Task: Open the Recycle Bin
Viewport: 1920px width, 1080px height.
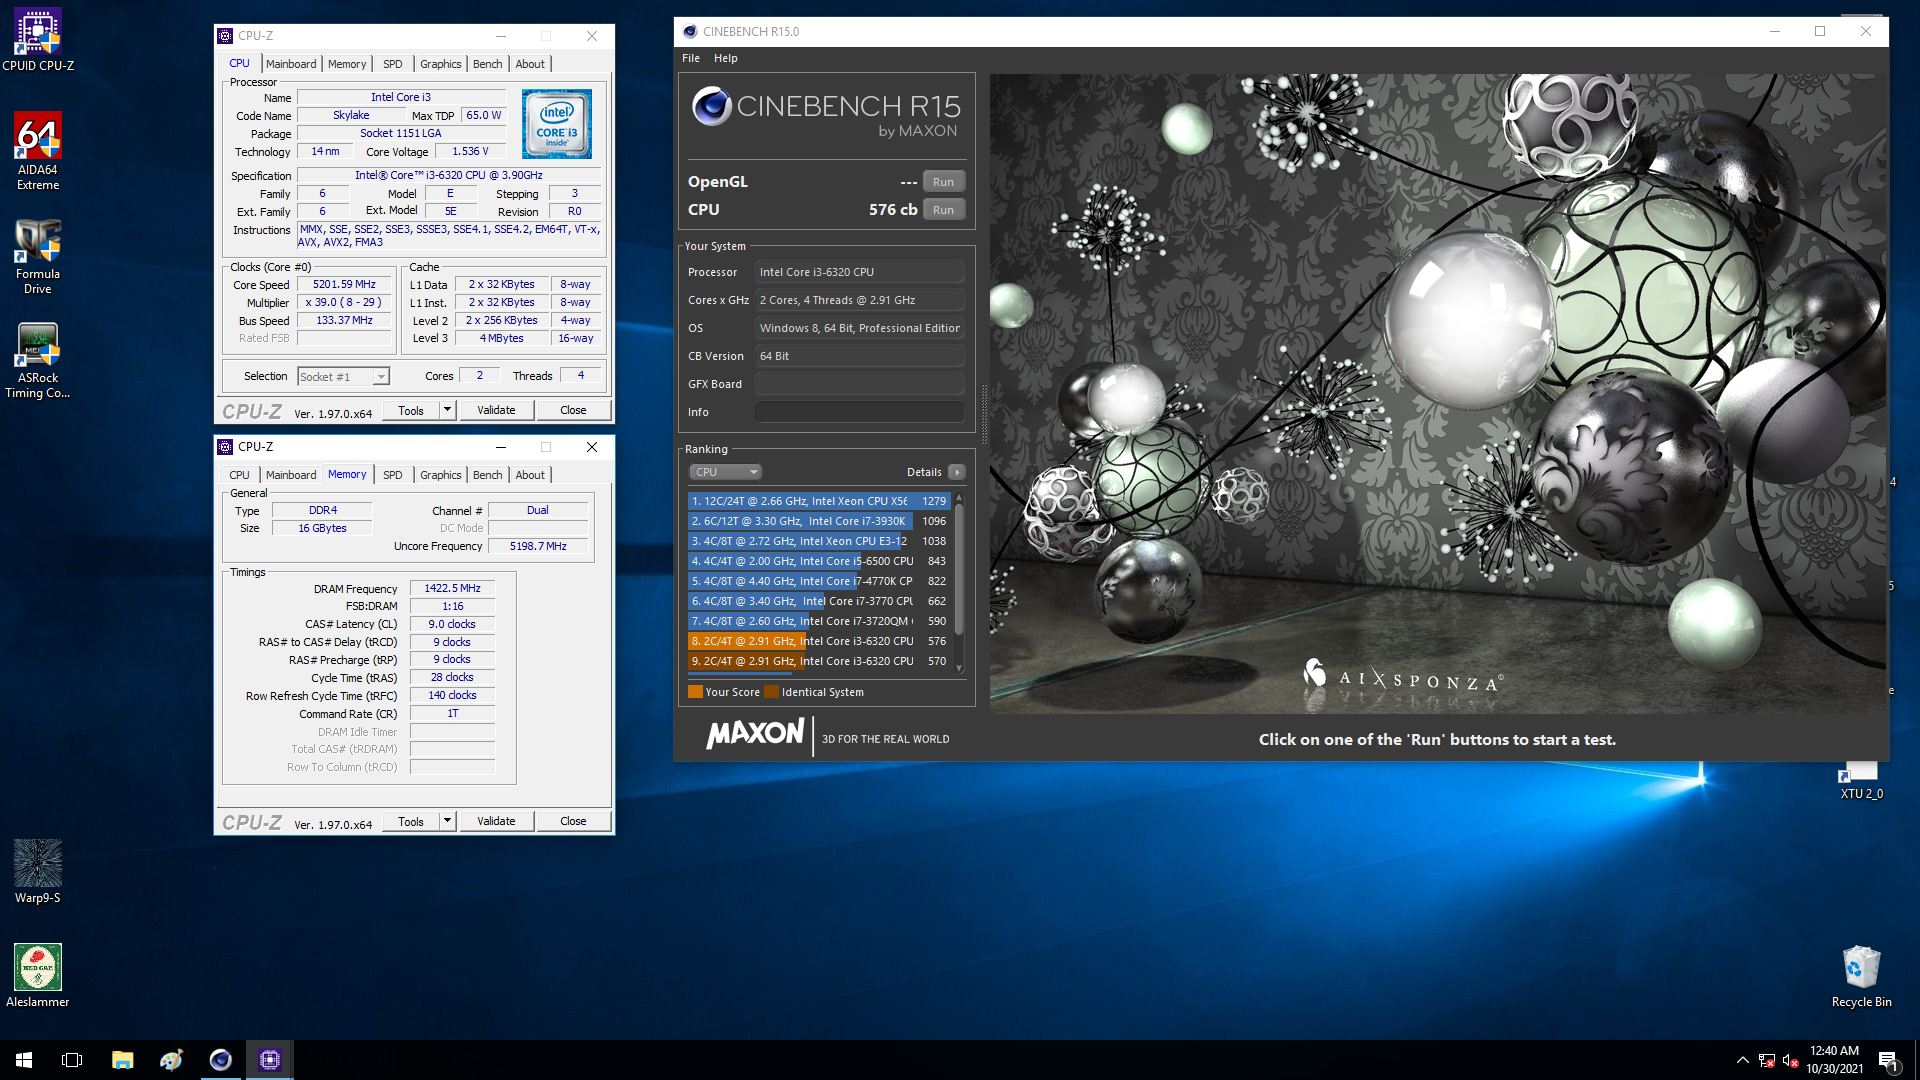Action: [x=1861, y=976]
